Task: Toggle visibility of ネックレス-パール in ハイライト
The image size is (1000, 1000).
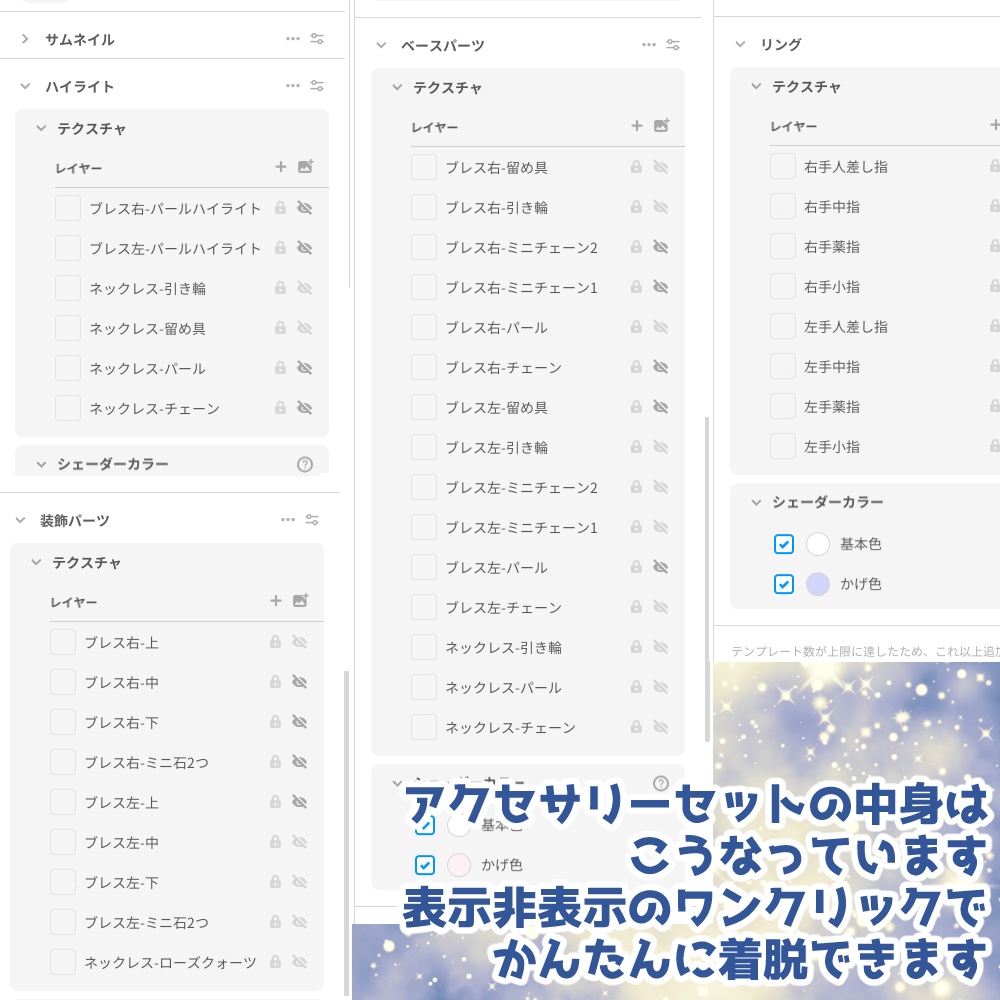Action: 304,368
